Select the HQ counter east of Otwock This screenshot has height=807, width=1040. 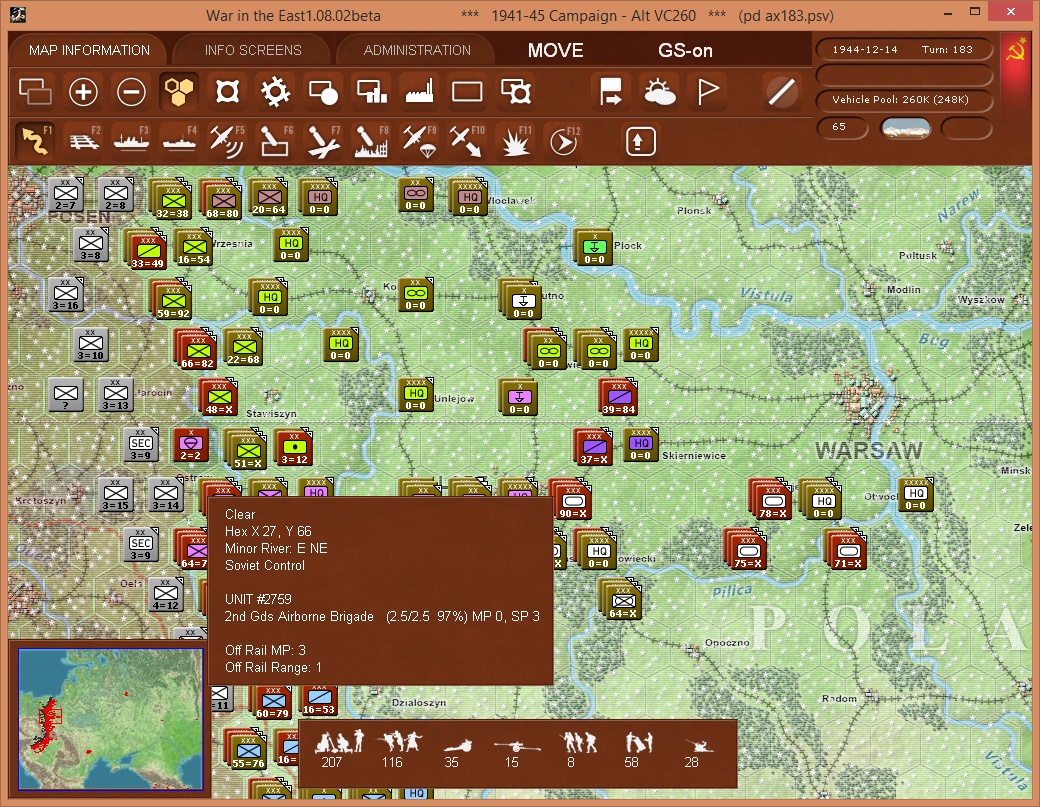916,495
